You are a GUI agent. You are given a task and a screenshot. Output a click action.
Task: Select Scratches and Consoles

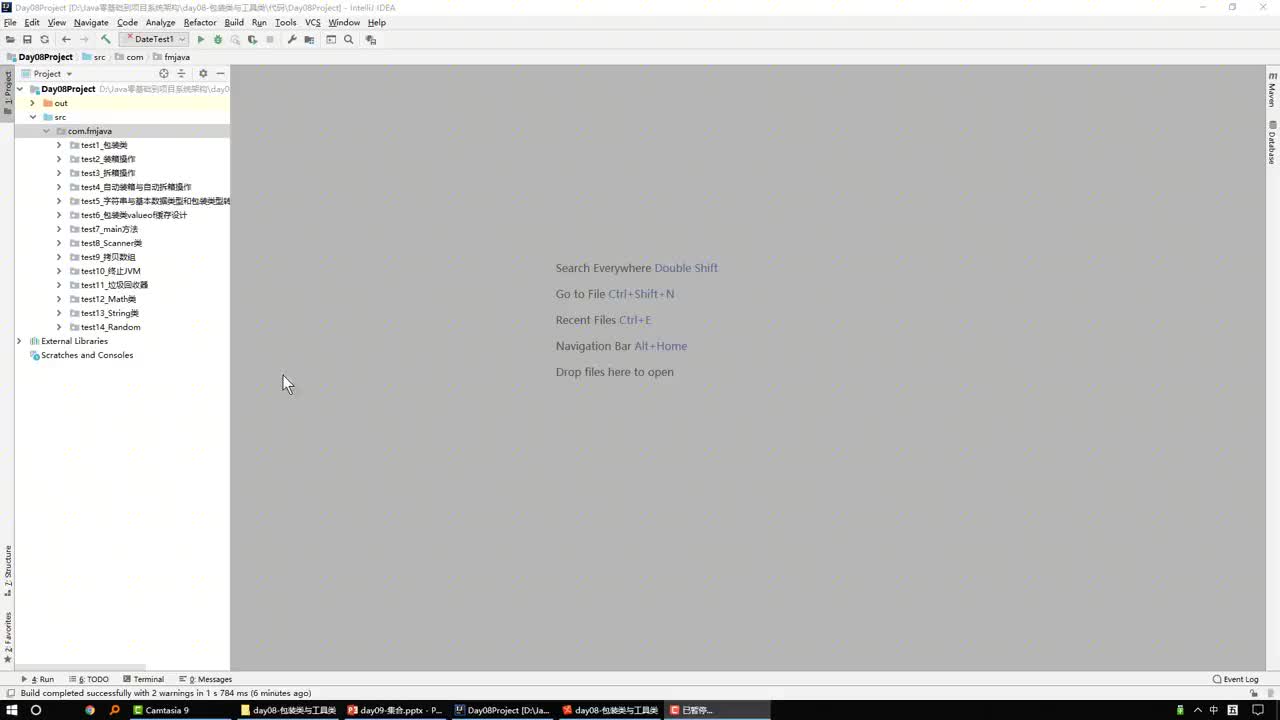point(87,355)
